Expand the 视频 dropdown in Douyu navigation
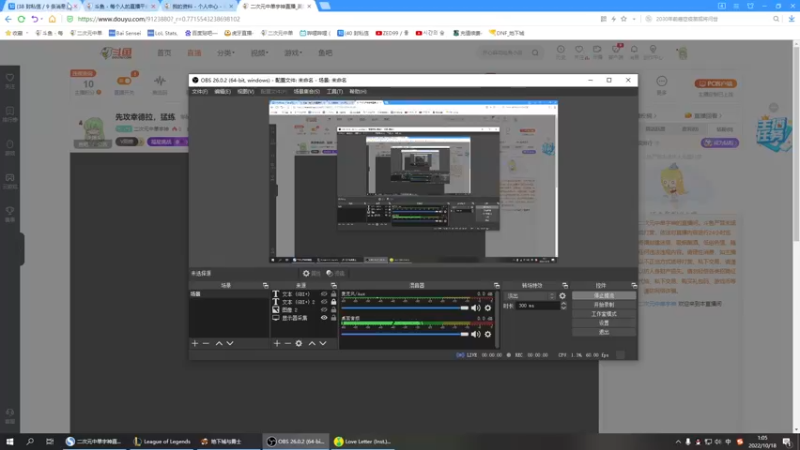The width and height of the screenshot is (800, 450). pyautogui.click(x=259, y=53)
